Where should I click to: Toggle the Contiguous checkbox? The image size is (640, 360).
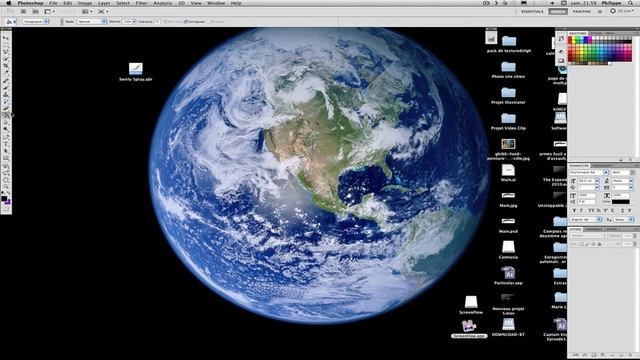coord(185,21)
